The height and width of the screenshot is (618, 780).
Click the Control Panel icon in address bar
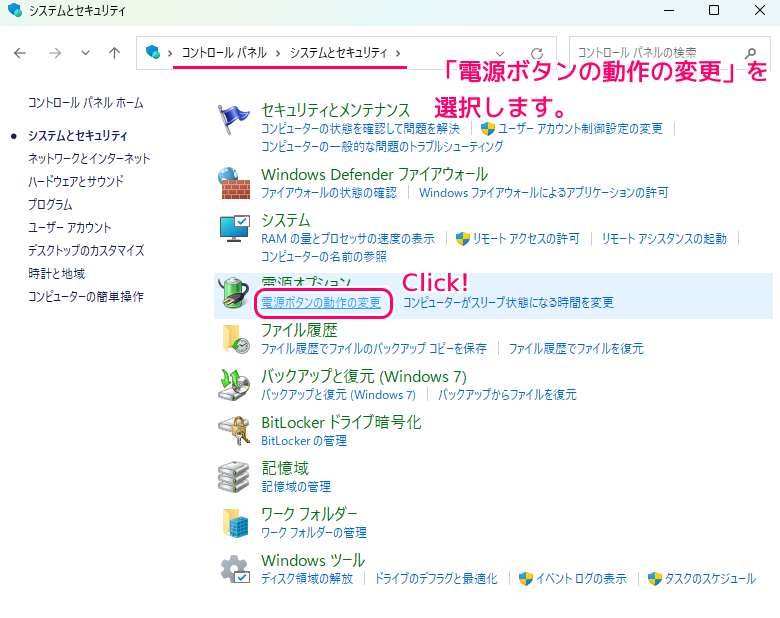[x=153, y=52]
